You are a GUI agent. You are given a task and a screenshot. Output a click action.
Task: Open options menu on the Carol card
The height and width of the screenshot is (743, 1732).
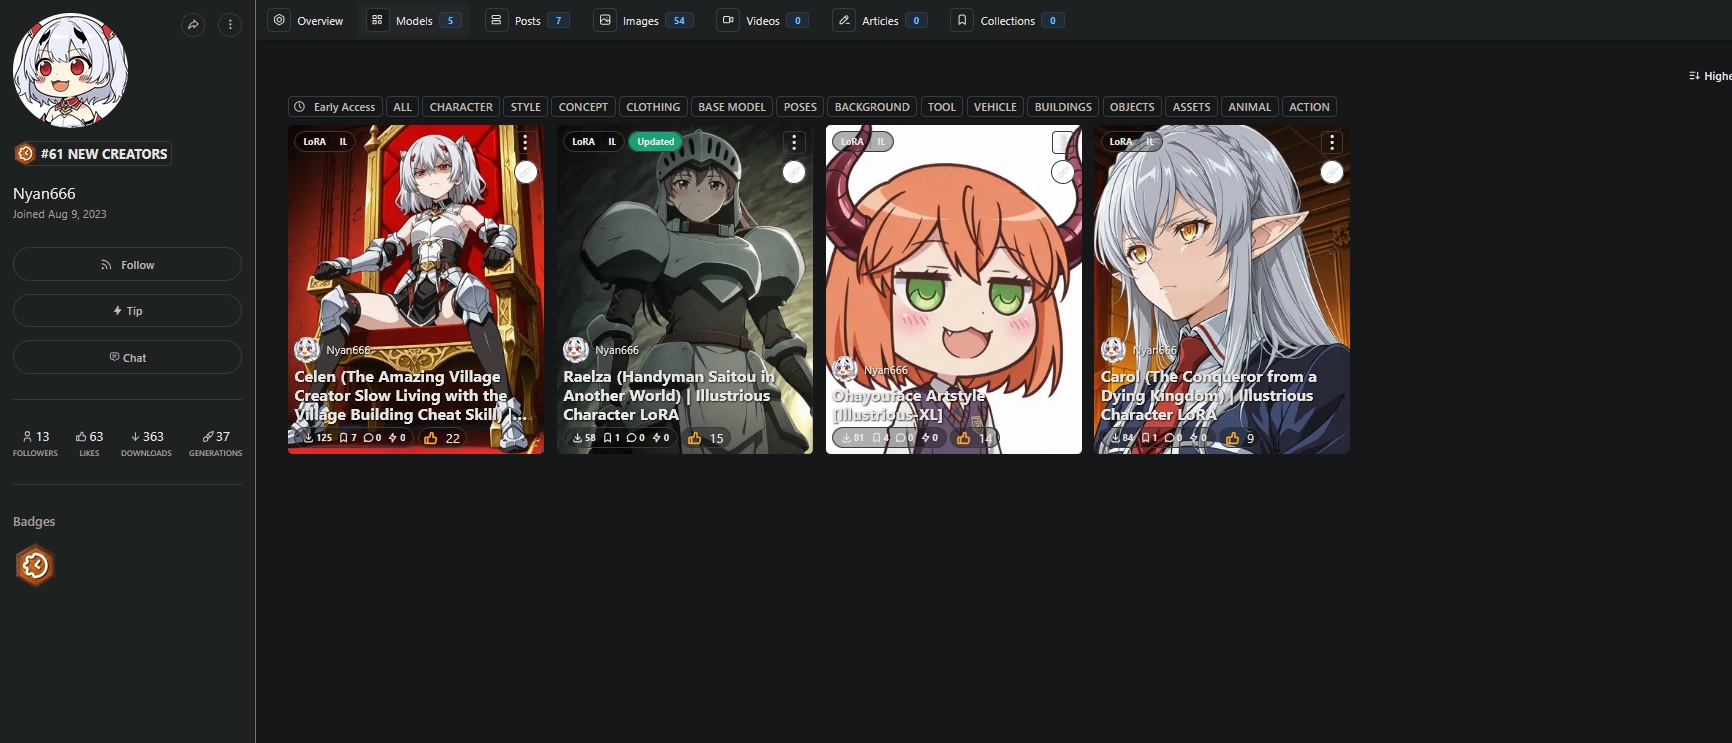click(x=1332, y=143)
